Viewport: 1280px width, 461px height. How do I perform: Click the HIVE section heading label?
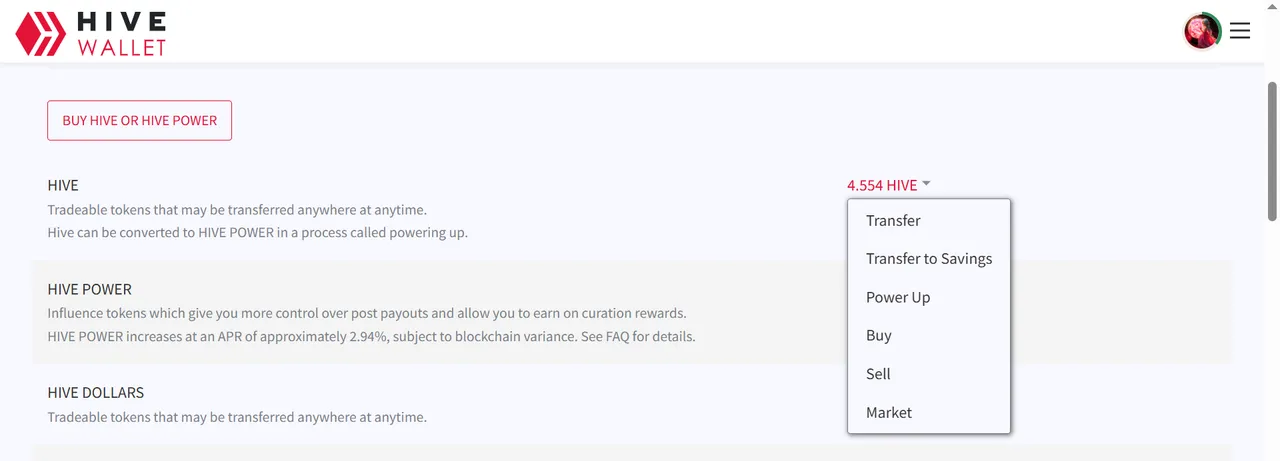click(x=63, y=185)
